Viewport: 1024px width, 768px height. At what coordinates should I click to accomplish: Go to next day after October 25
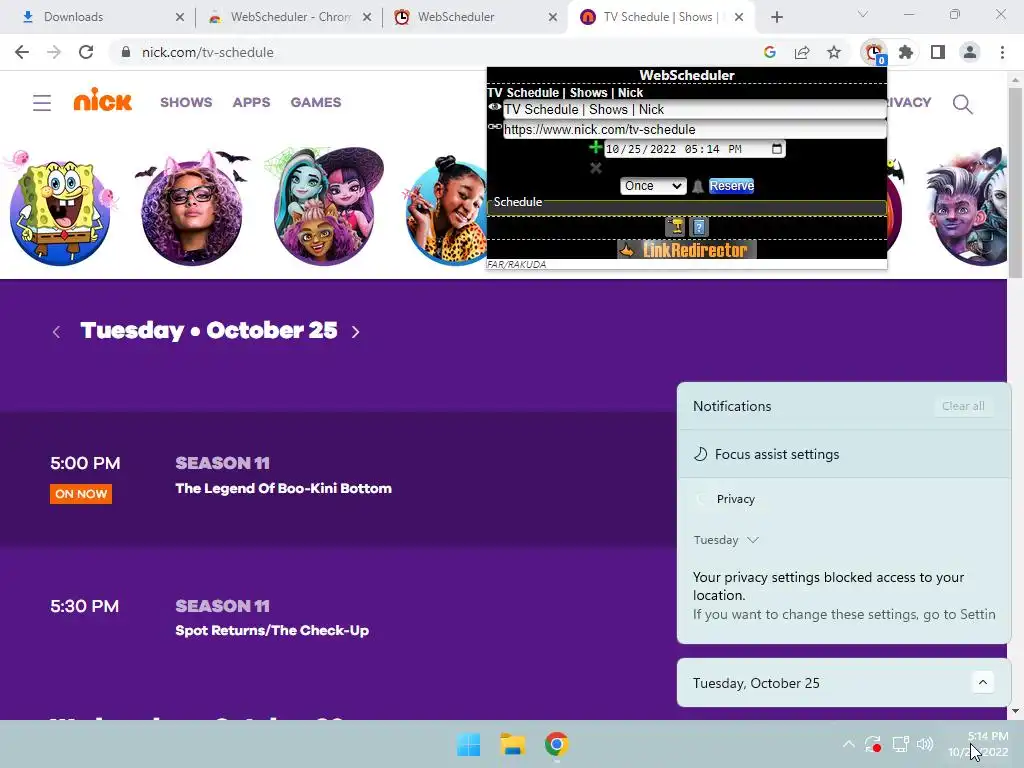pos(355,332)
